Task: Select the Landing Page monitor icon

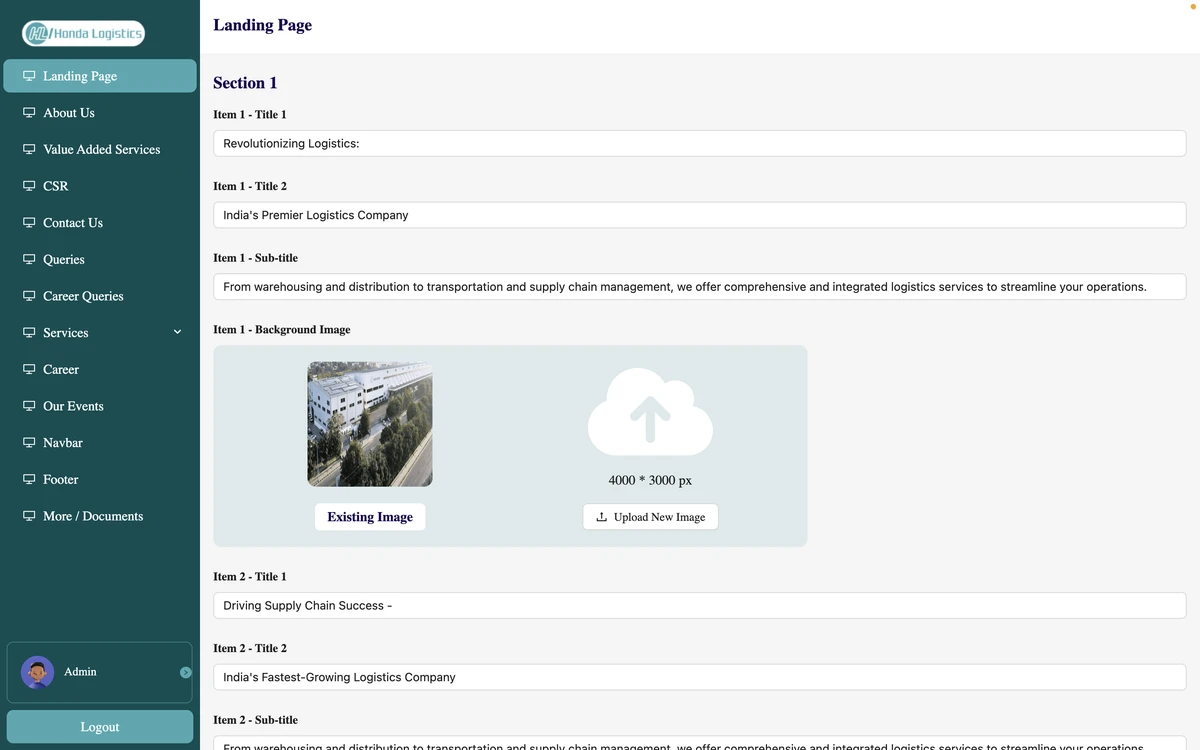Action: point(27,75)
